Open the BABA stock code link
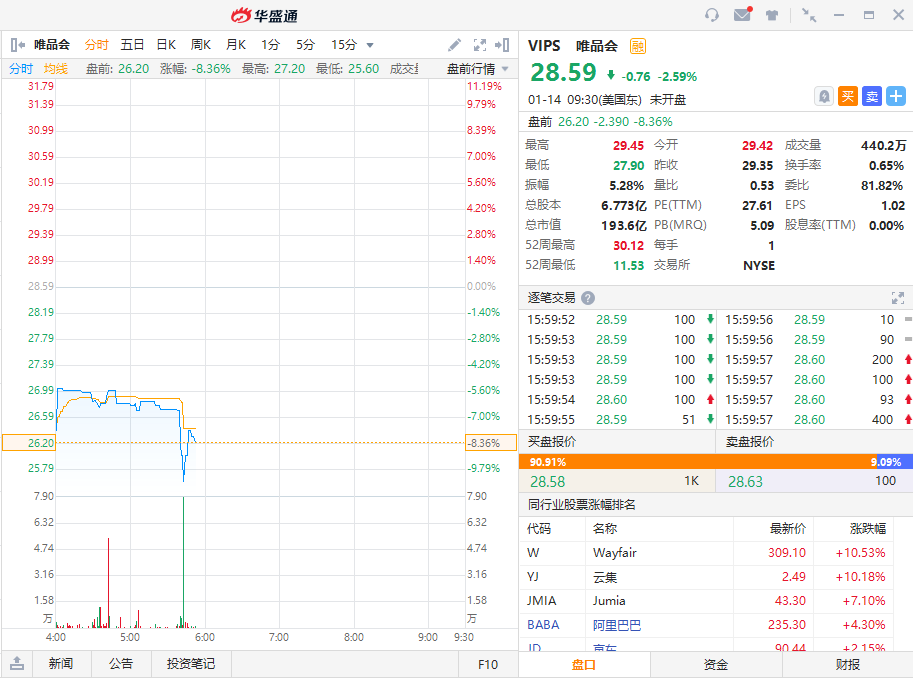The width and height of the screenshot is (913, 678). 543,625
